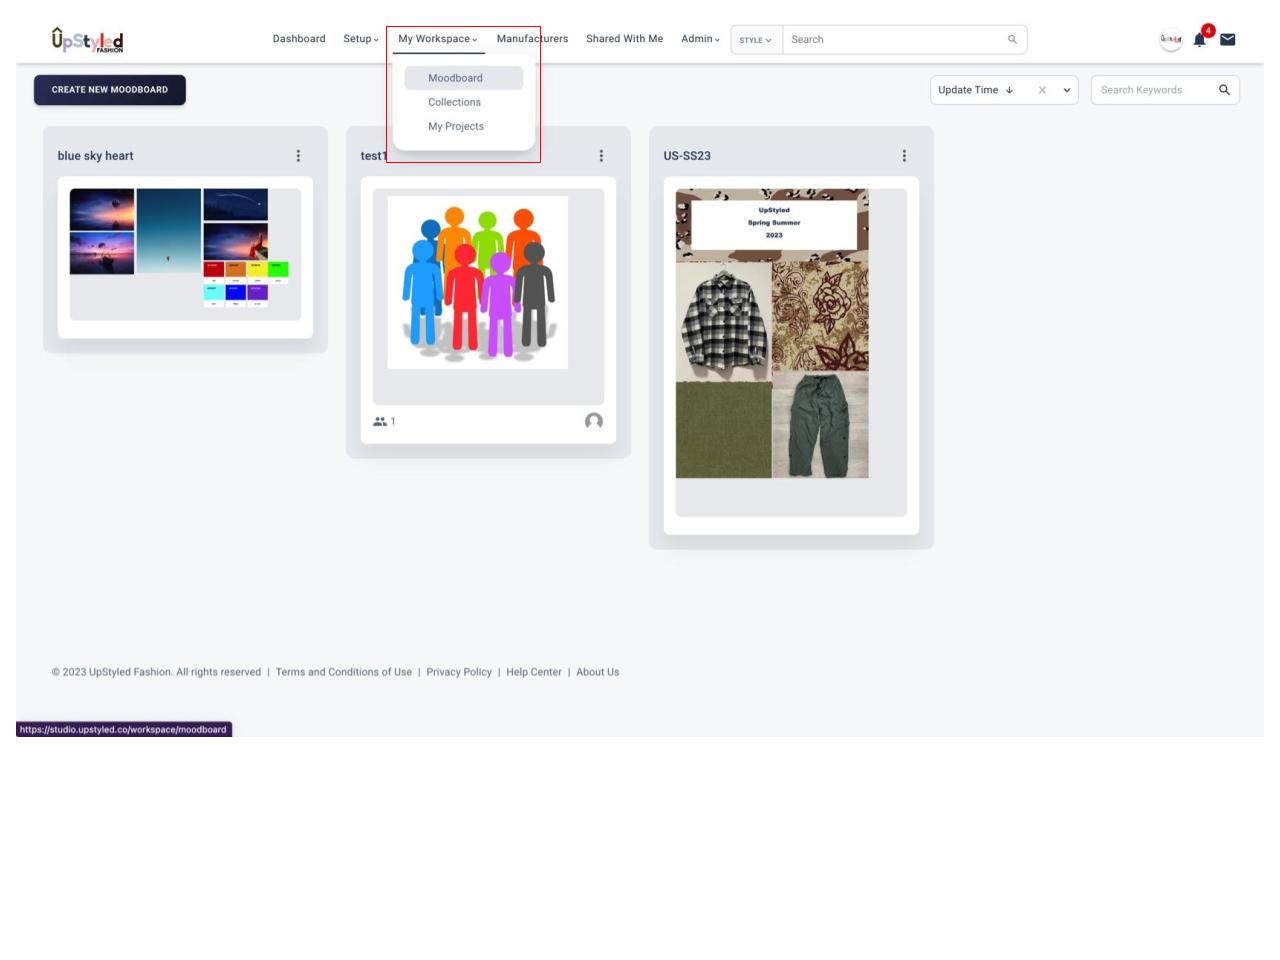Click the user profile avatar
Viewport: 1280px width, 960px height.
(1170, 40)
